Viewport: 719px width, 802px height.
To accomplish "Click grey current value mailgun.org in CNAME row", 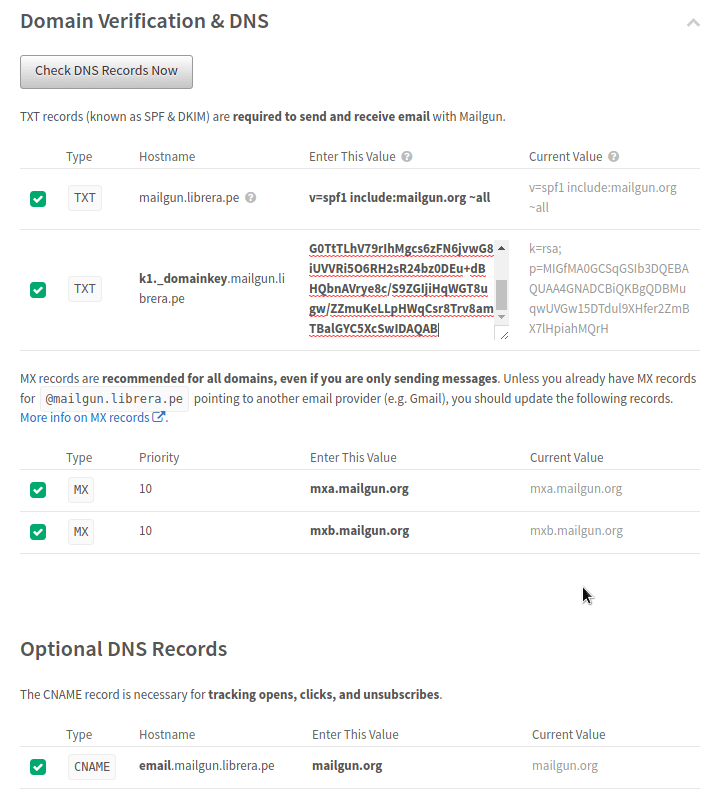I will point(565,766).
